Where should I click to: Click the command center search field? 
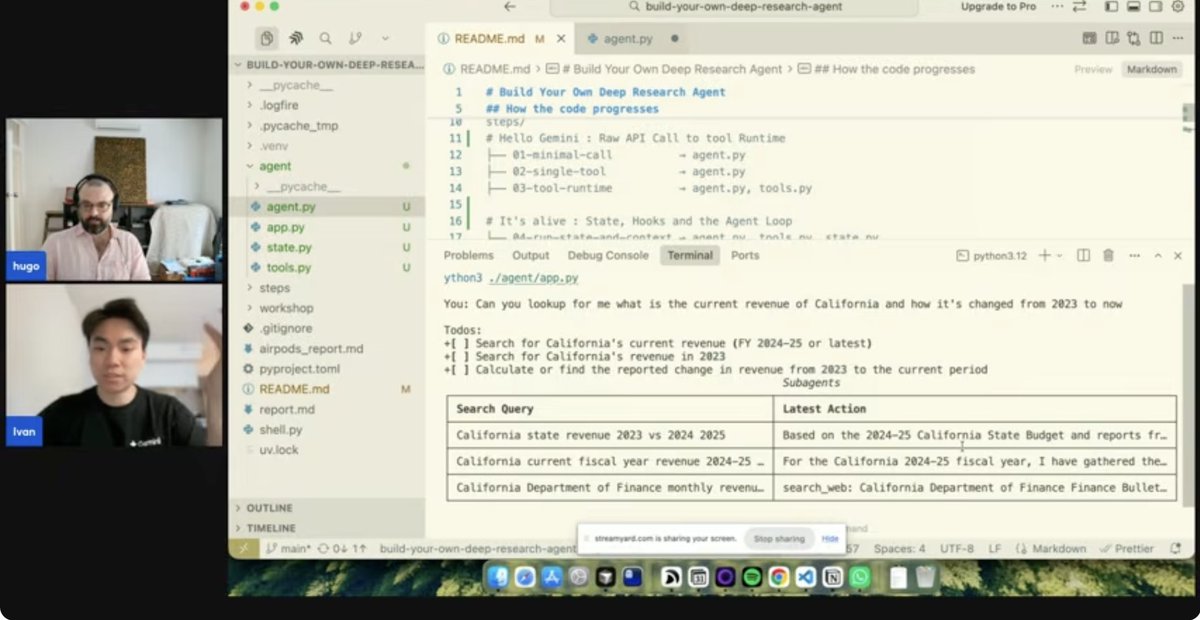click(735, 7)
